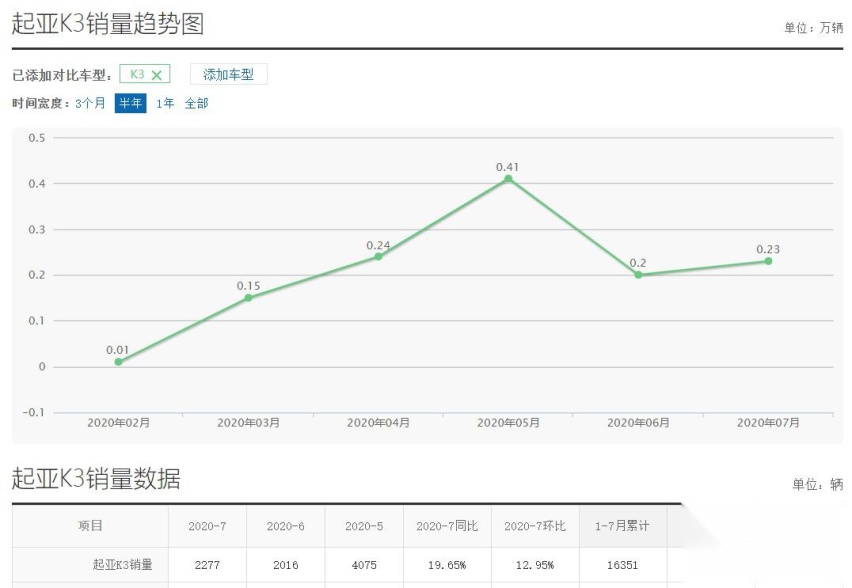Click the 0.23 data point for 2020年07月

click(x=768, y=261)
